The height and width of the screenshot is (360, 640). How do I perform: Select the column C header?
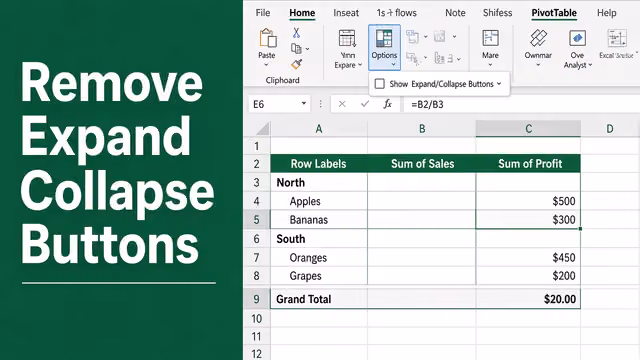click(528, 129)
